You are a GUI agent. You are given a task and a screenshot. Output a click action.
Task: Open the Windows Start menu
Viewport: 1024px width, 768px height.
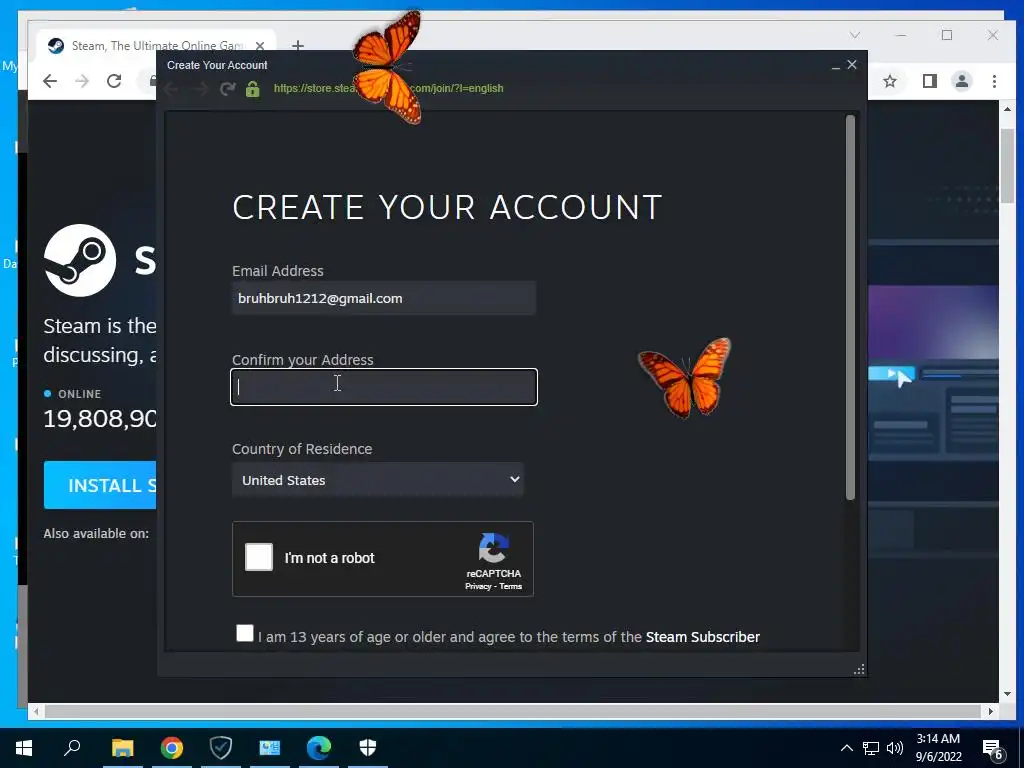coord(24,748)
